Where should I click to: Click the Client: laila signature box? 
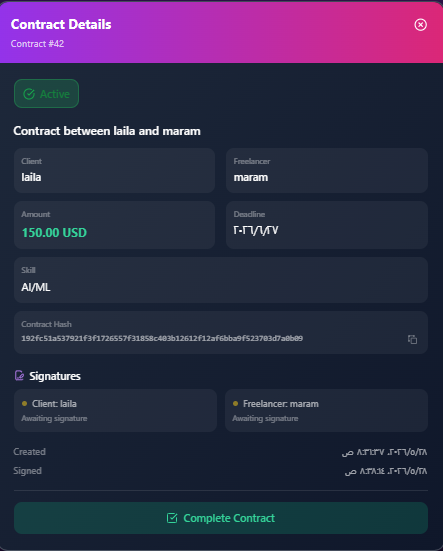[115, 410]
